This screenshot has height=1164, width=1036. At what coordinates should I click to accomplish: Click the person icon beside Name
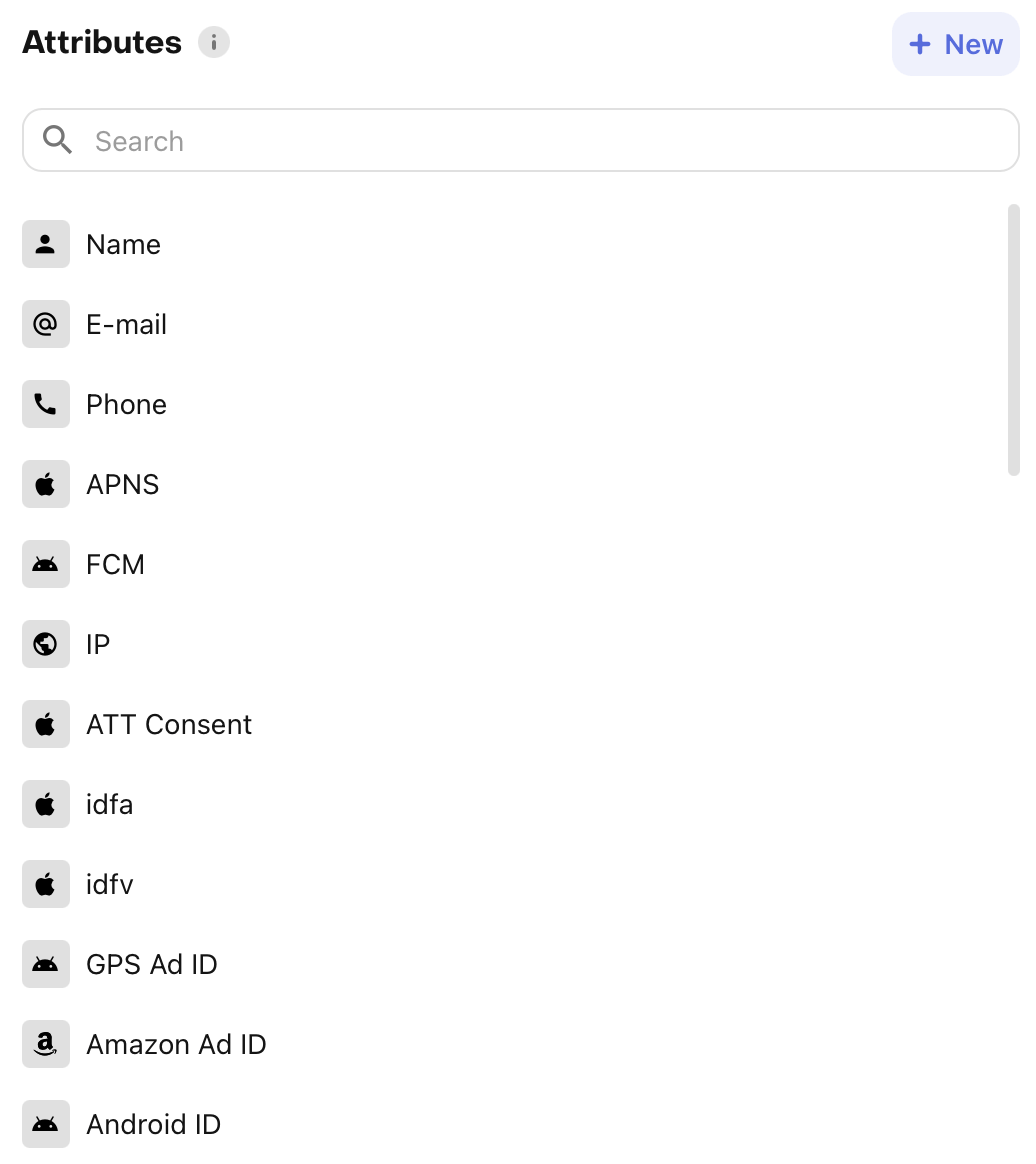pyautogui.click(x=45, y=244)
